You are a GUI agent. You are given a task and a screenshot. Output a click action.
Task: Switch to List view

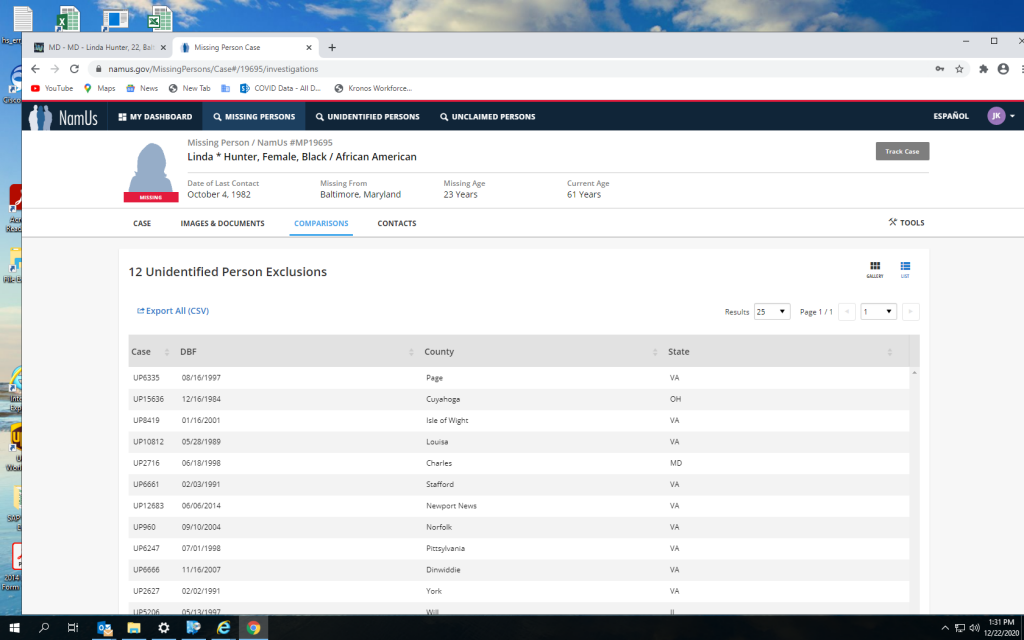tap(905, 268)
